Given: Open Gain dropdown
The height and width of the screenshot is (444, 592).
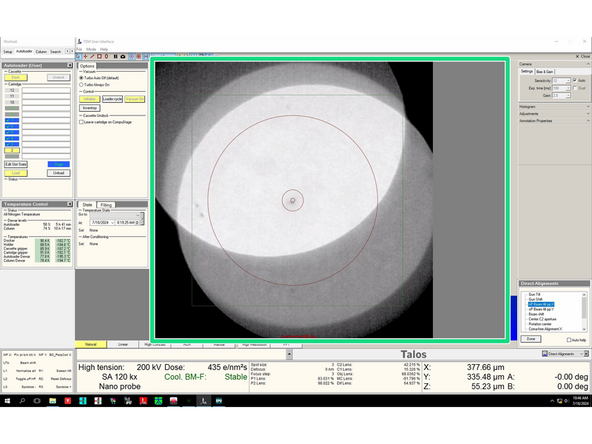Looking at the screenshot, I should 568,96.
